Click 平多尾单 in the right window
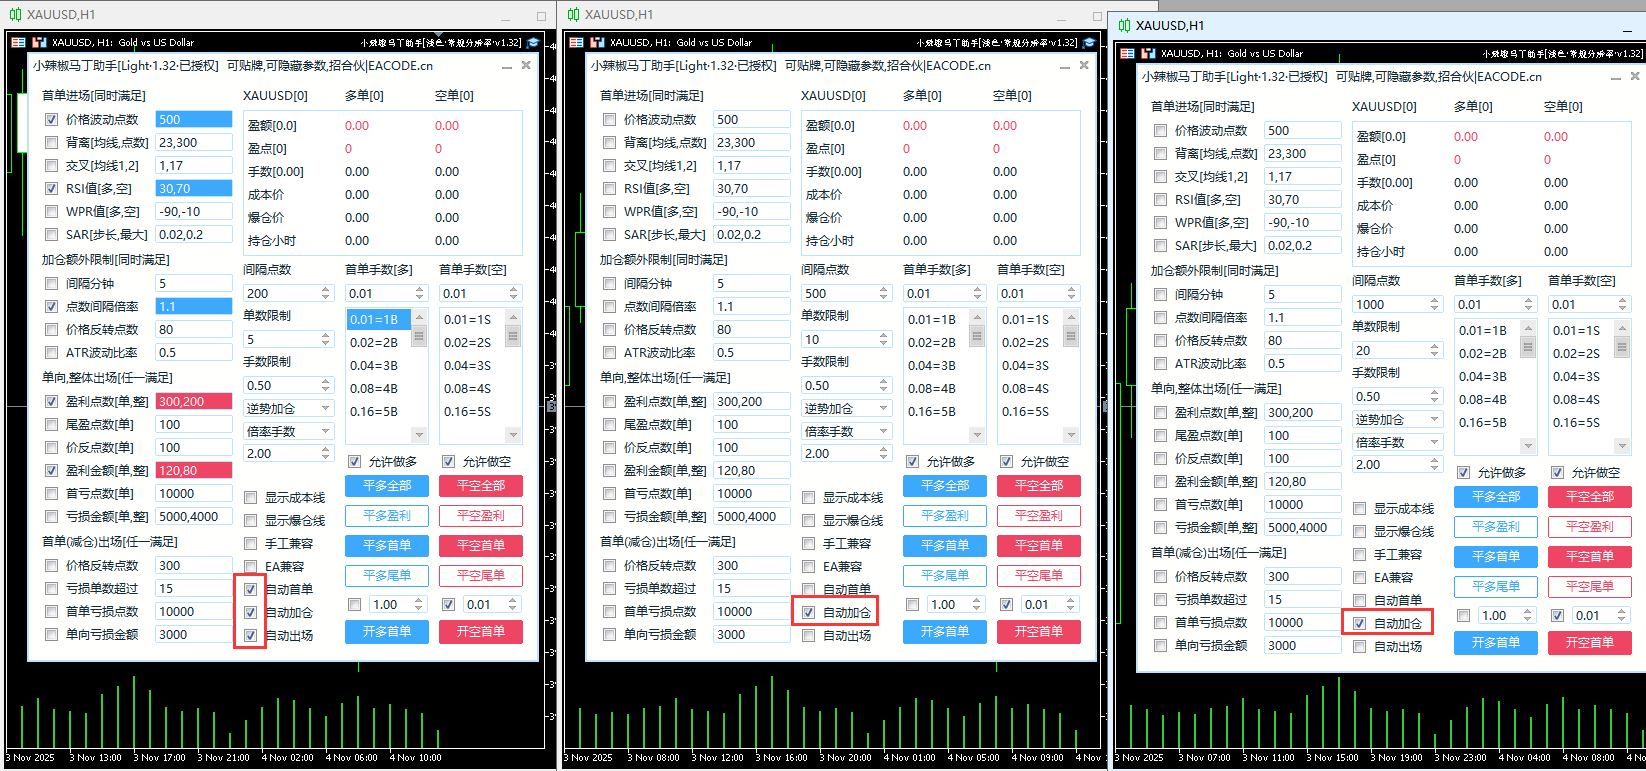 [1496, 587]
